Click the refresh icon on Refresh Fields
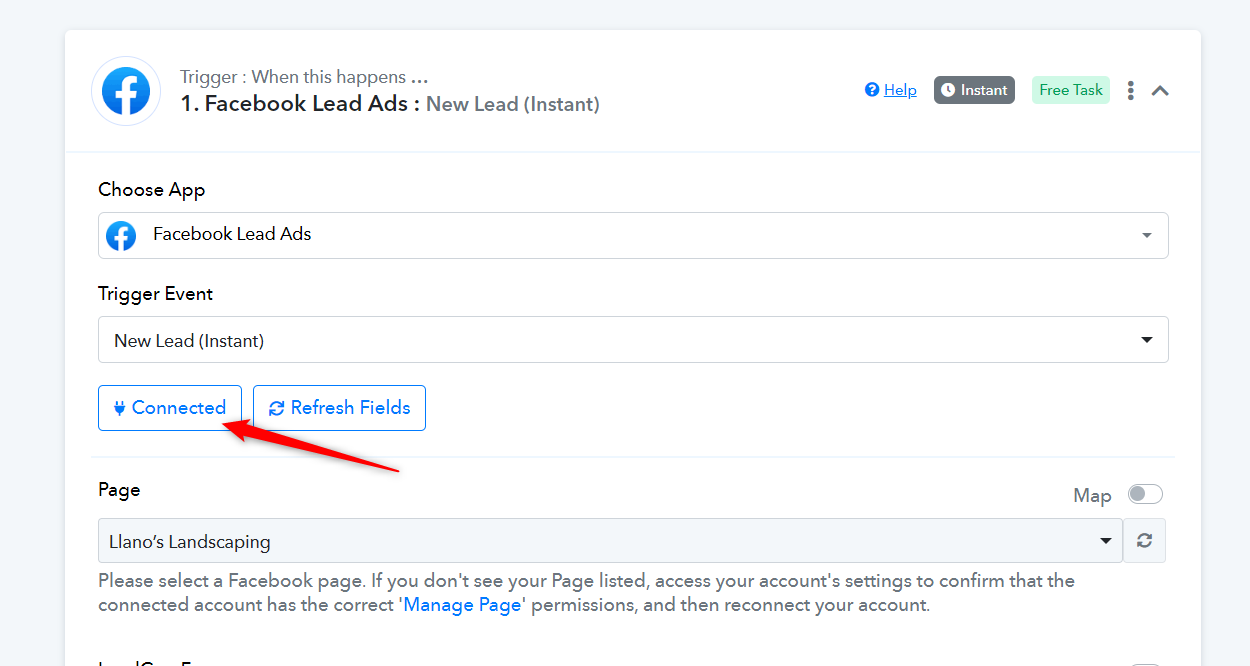The width and height of the screenshot is (1250, 666). tap(277, 408)
